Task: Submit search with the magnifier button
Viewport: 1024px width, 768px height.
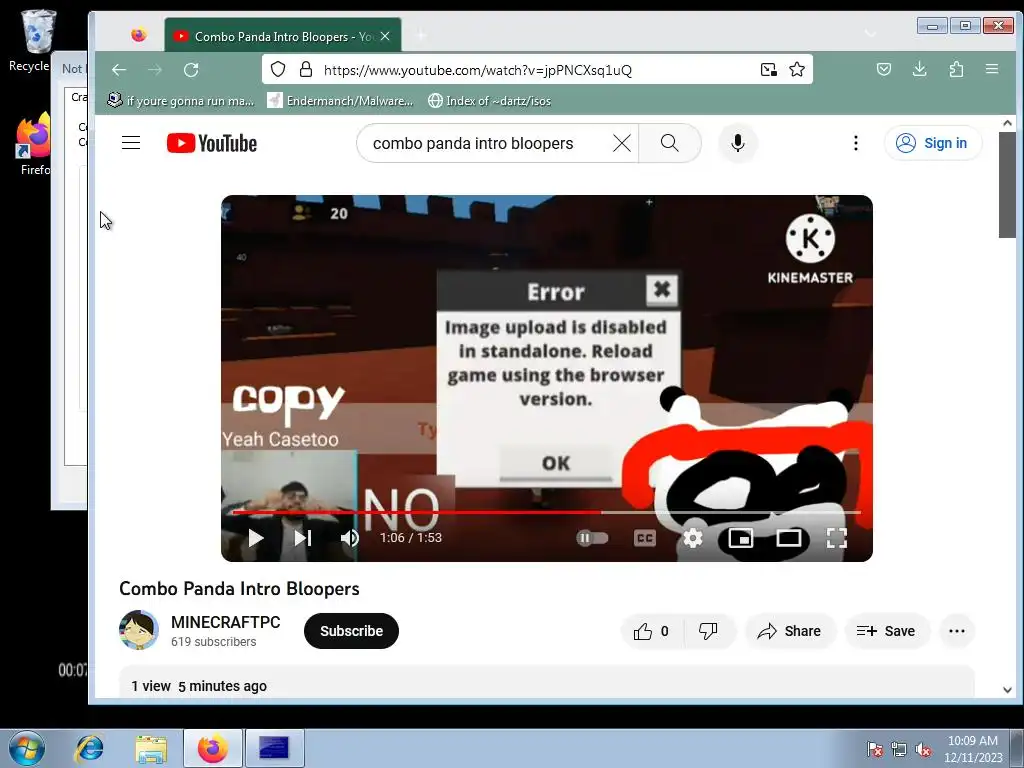Action: (669, 143)
